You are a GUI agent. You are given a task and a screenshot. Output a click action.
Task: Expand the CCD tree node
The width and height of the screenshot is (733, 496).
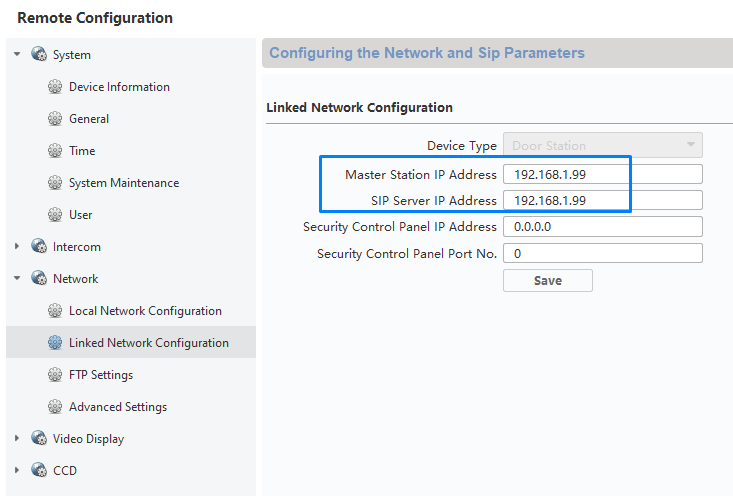17,470
